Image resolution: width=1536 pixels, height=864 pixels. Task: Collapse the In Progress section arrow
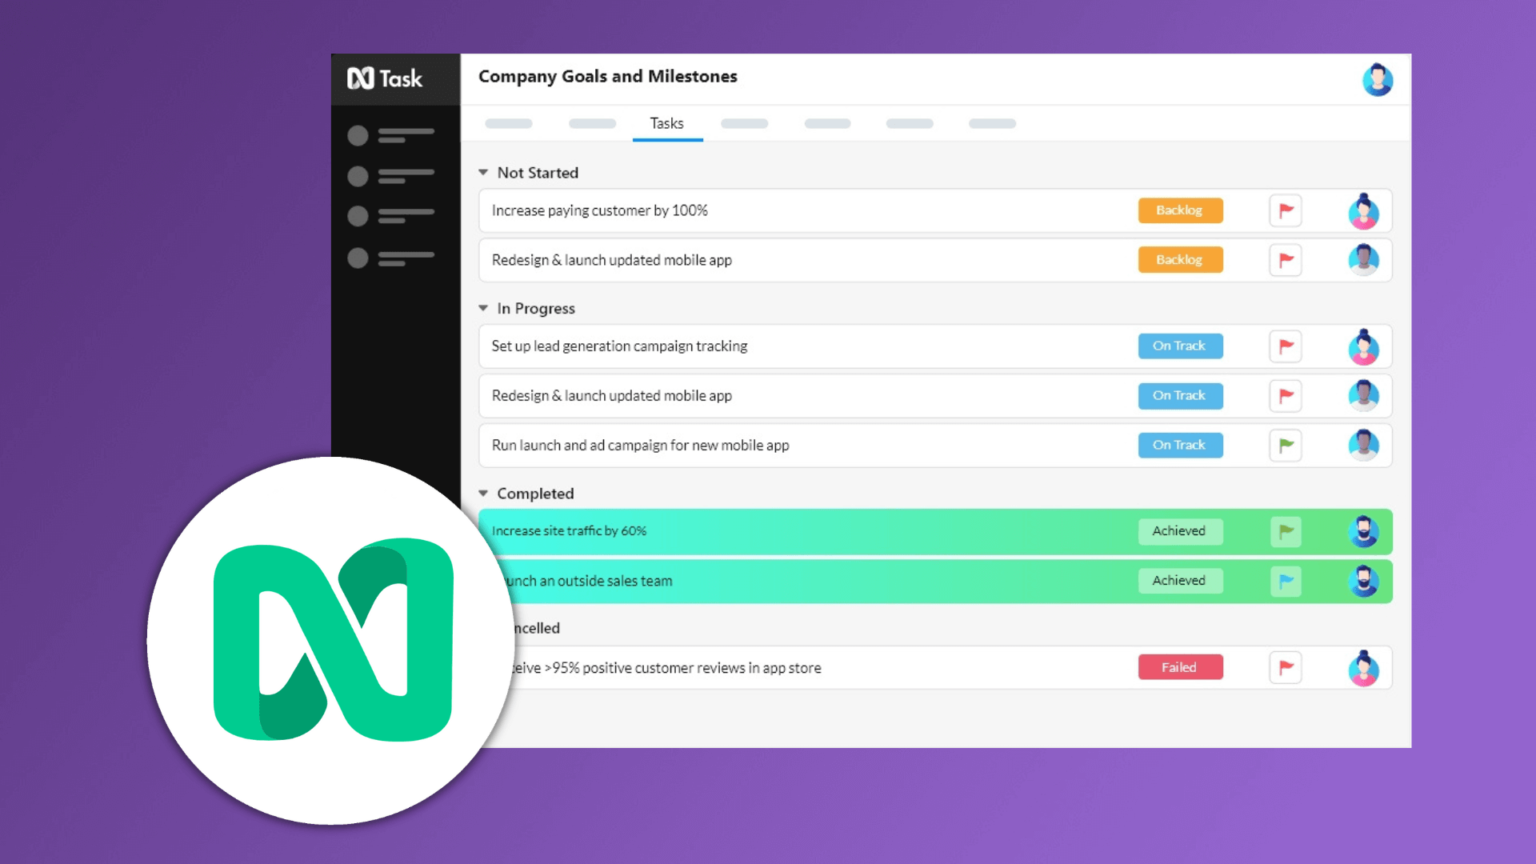pos(484,308)
